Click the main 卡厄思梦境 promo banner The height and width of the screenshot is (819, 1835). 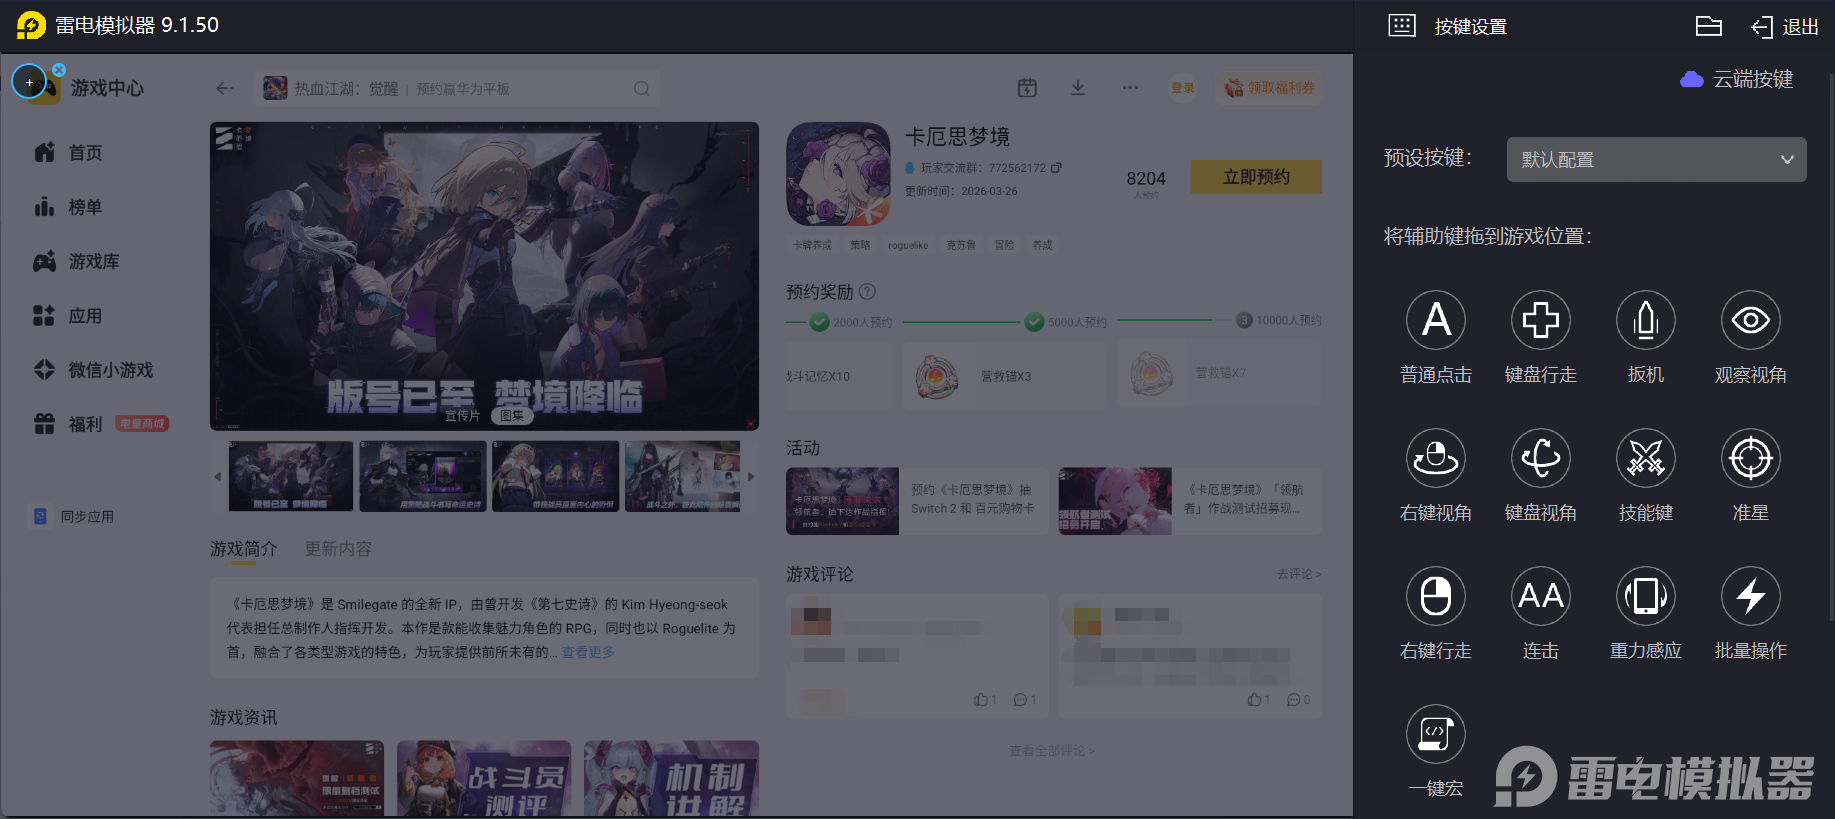[x=484, y=276]
